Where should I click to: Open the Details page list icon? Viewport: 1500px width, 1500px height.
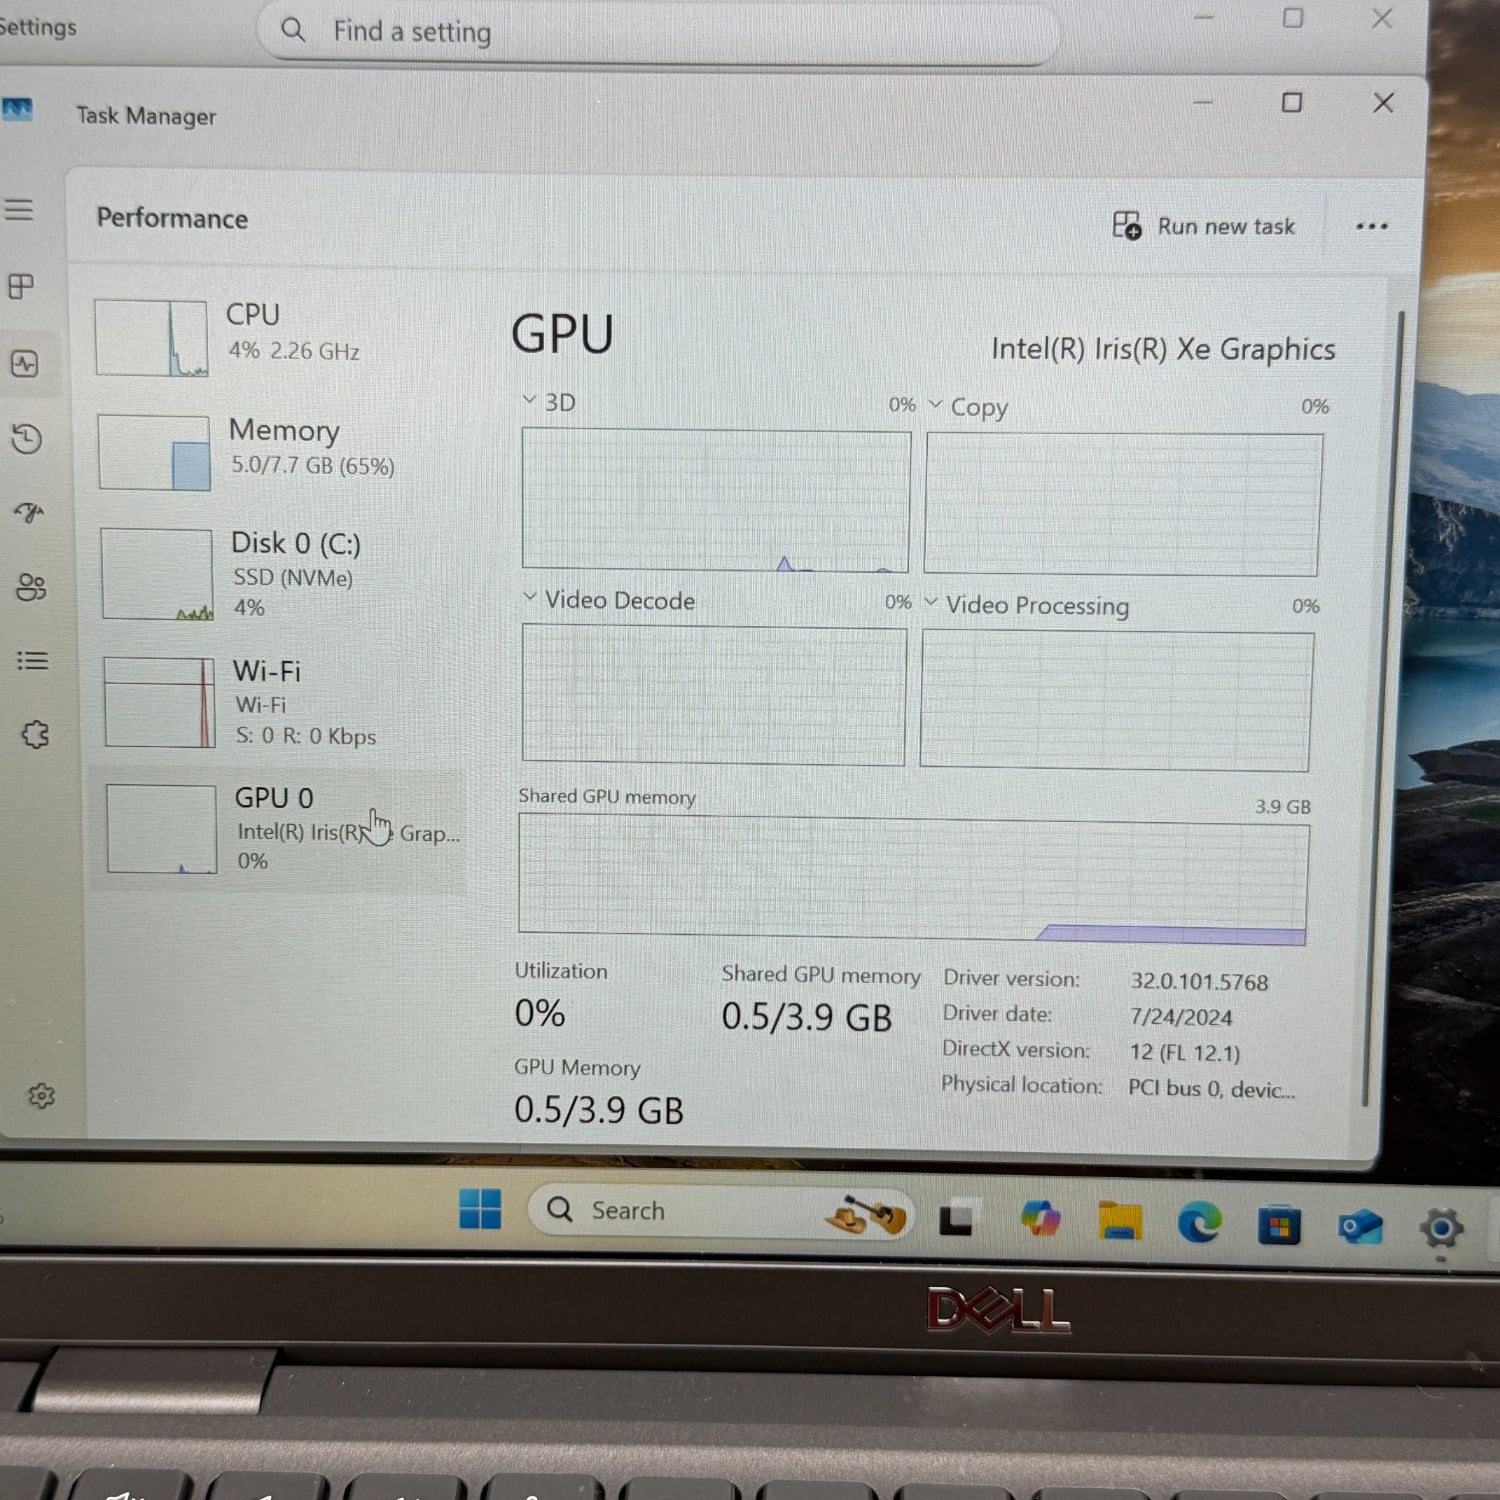(32, 661)
